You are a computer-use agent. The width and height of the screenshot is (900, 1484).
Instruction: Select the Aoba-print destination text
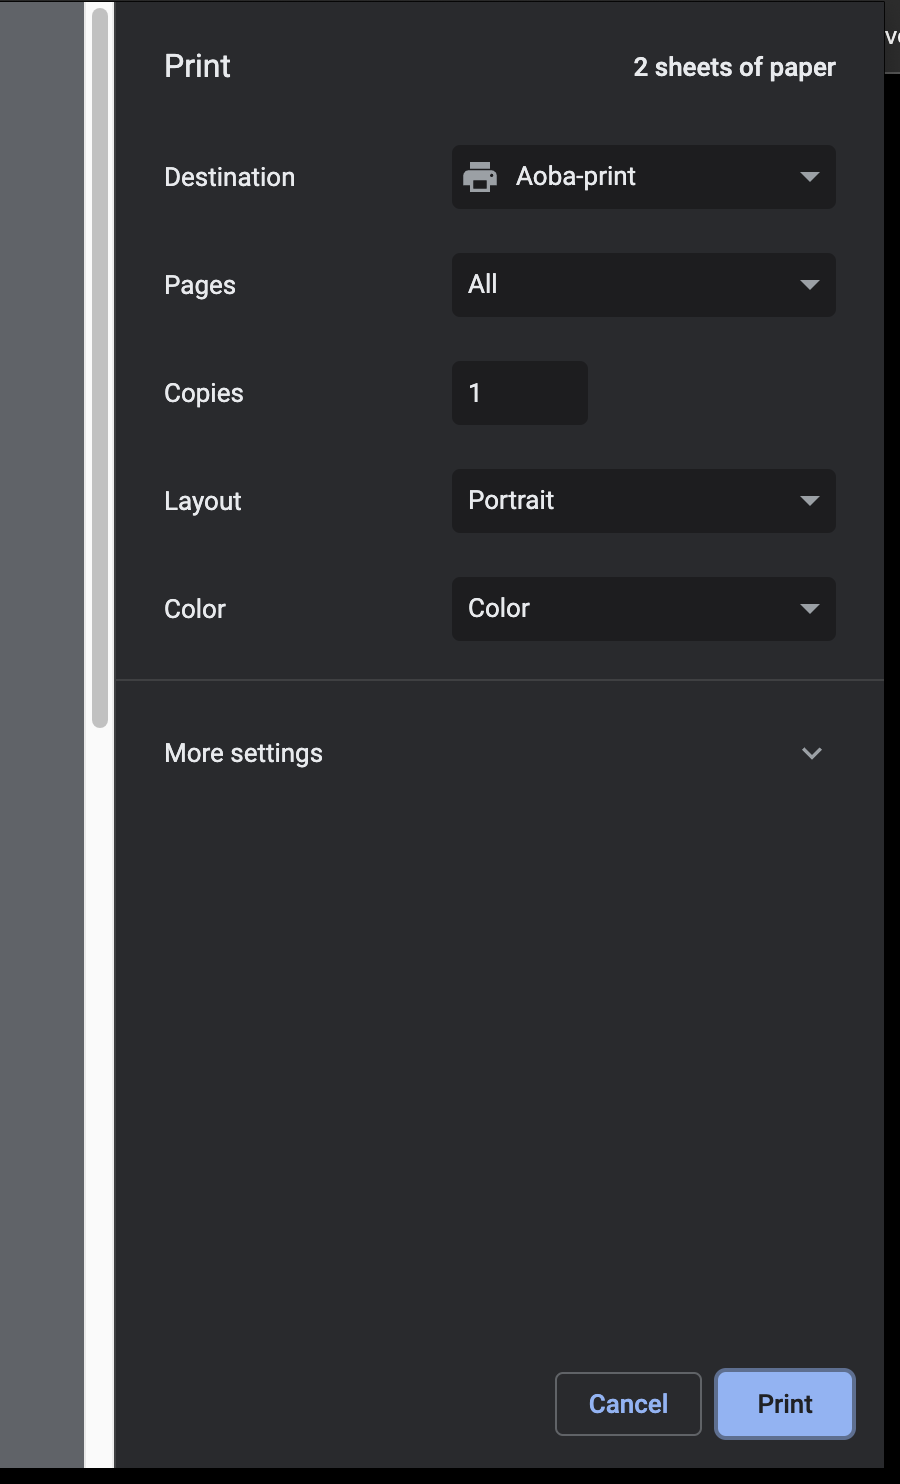576,177
